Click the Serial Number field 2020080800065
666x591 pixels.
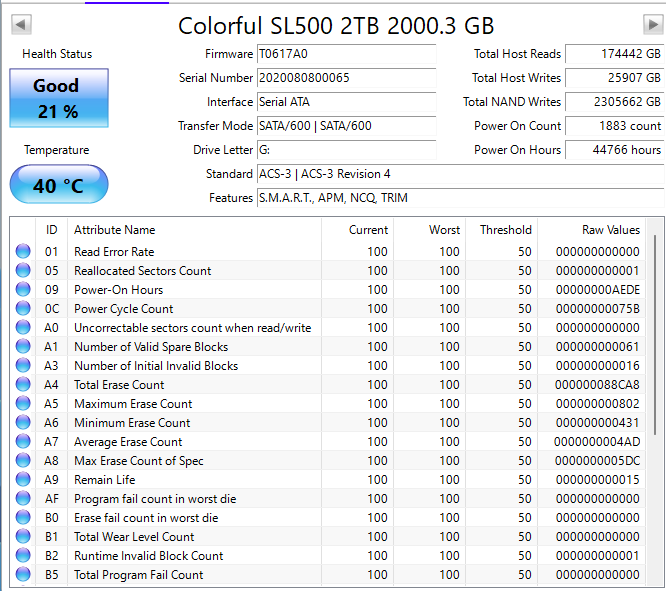pyautogui.click(x=347, y=78)
